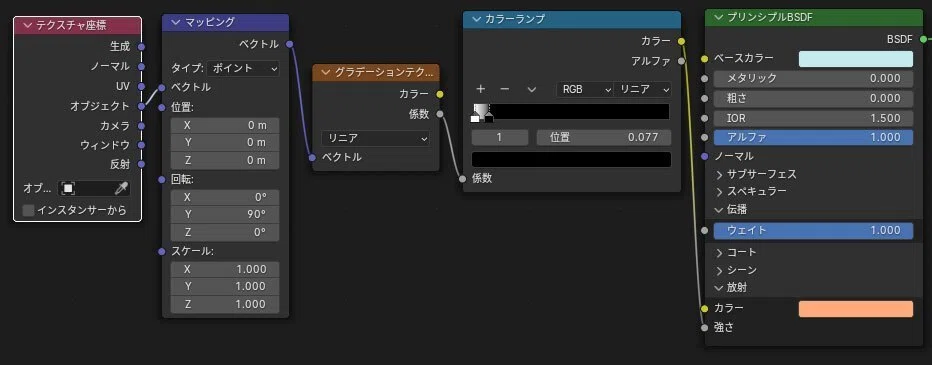Click the scale Y 1.000 field

tap(225, 287)
